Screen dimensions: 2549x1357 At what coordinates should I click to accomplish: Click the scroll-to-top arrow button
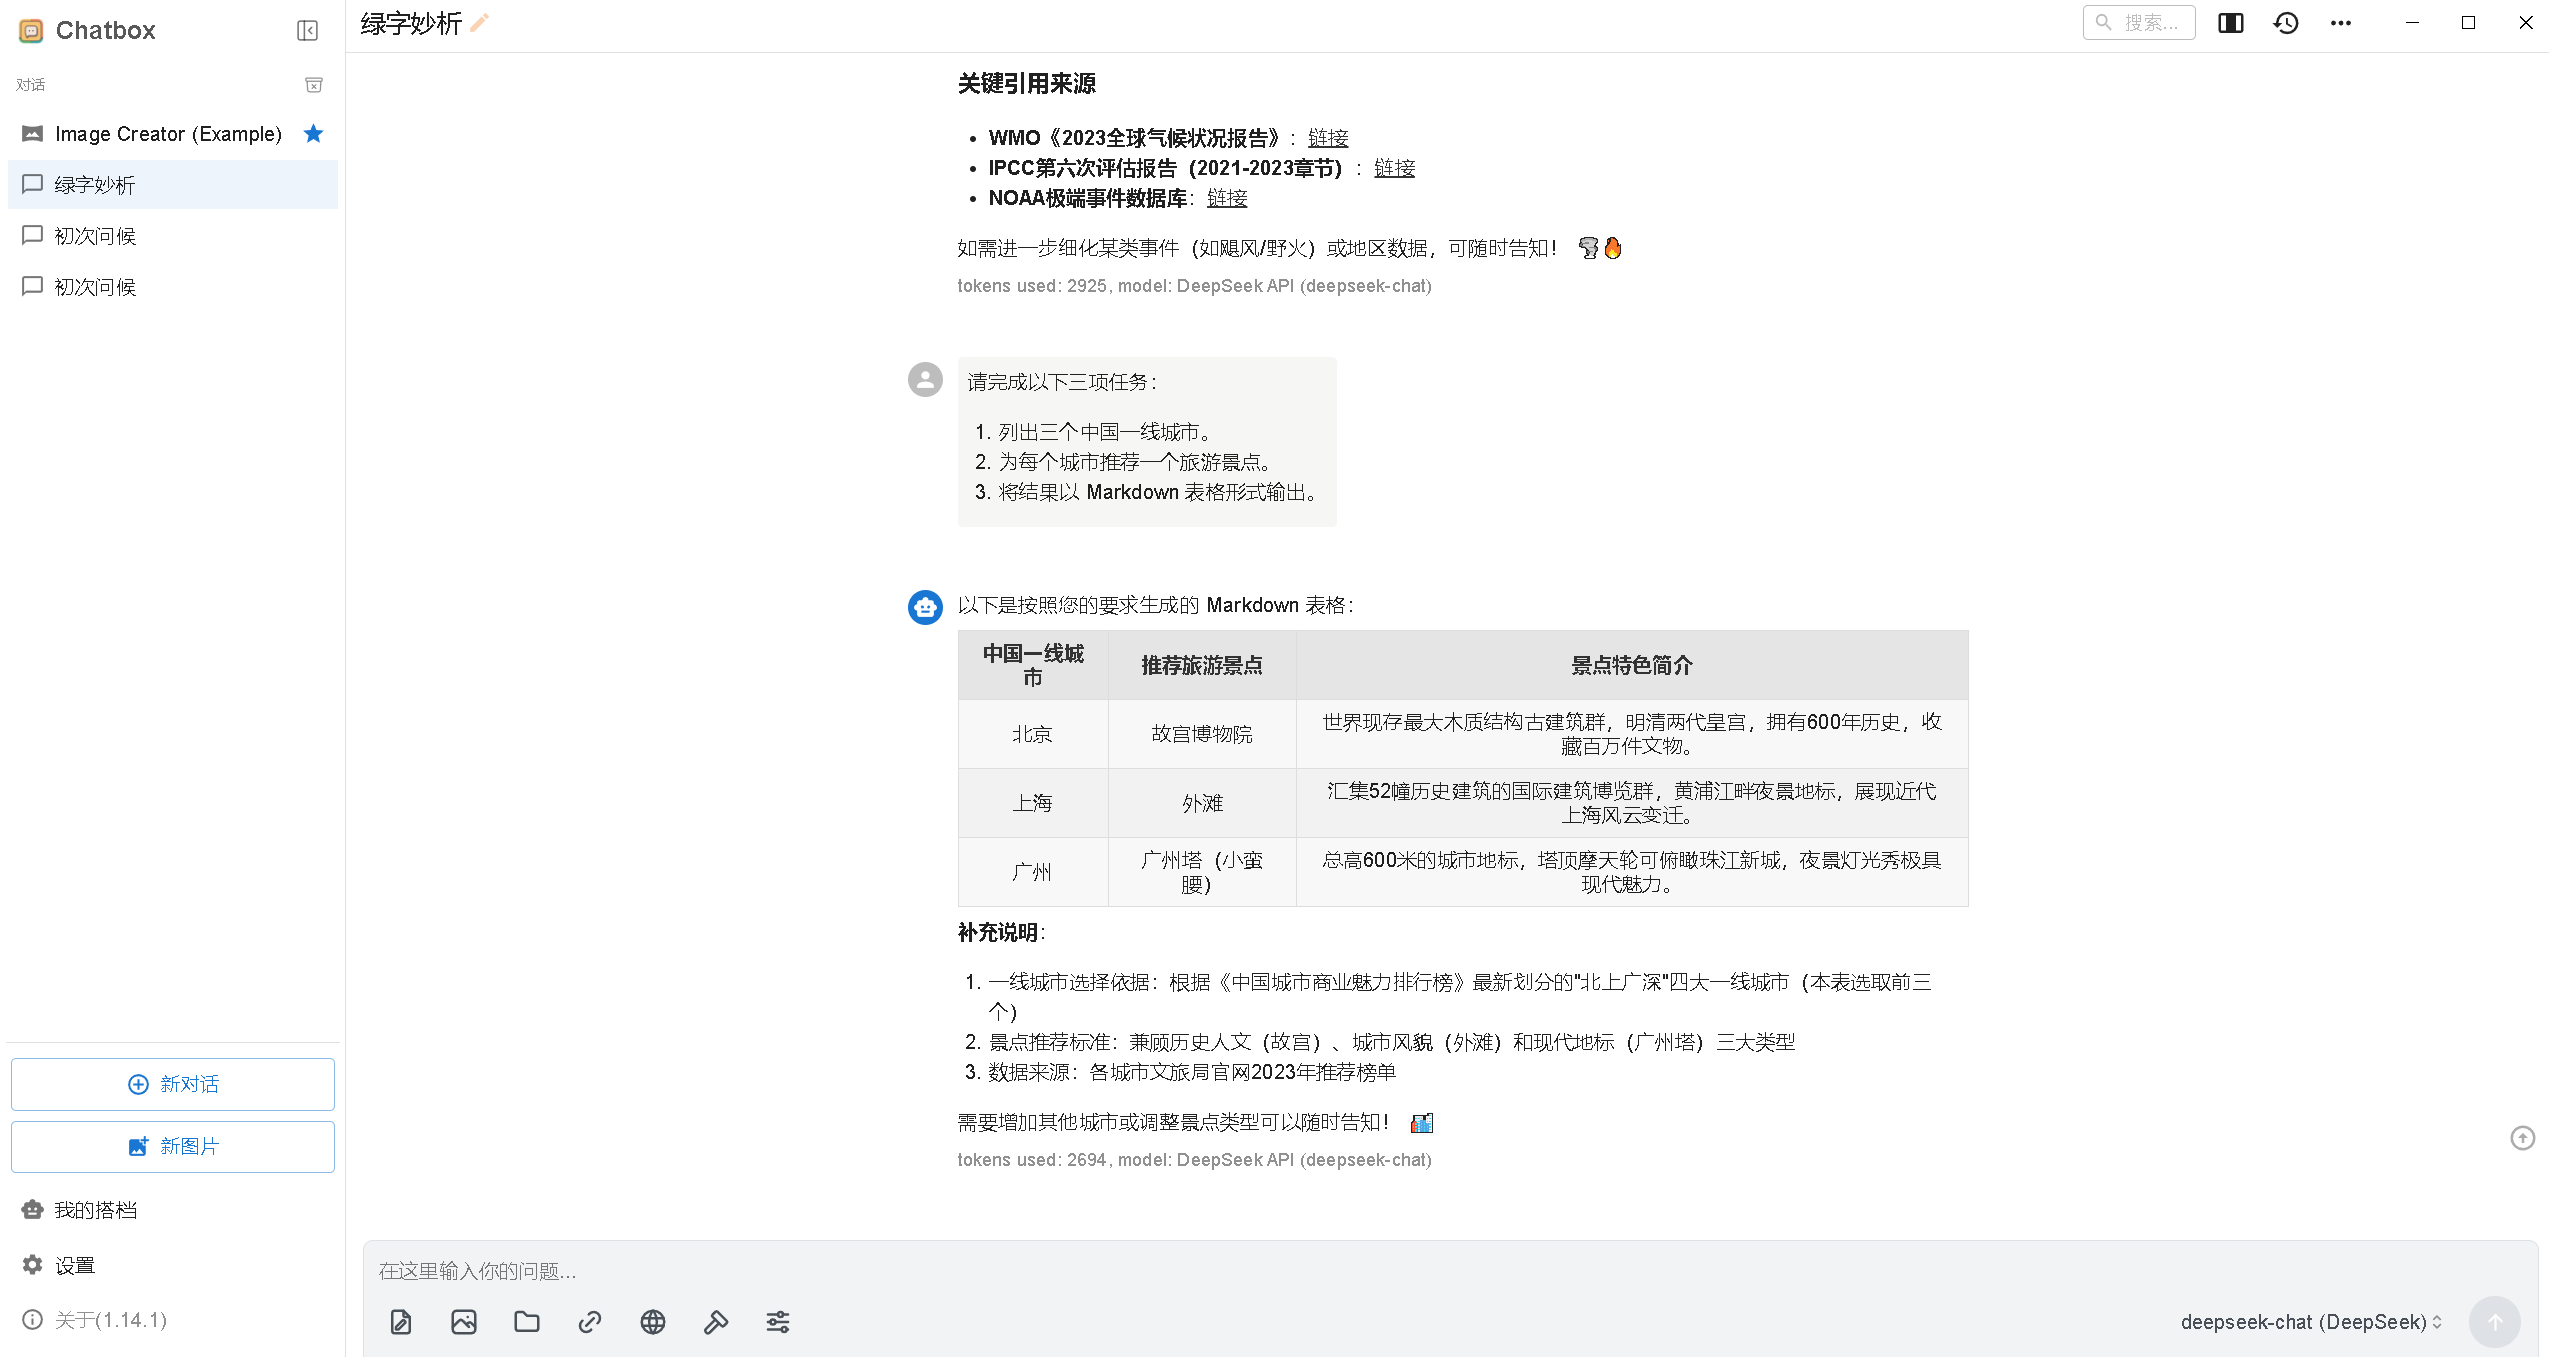[2522, 1138]
